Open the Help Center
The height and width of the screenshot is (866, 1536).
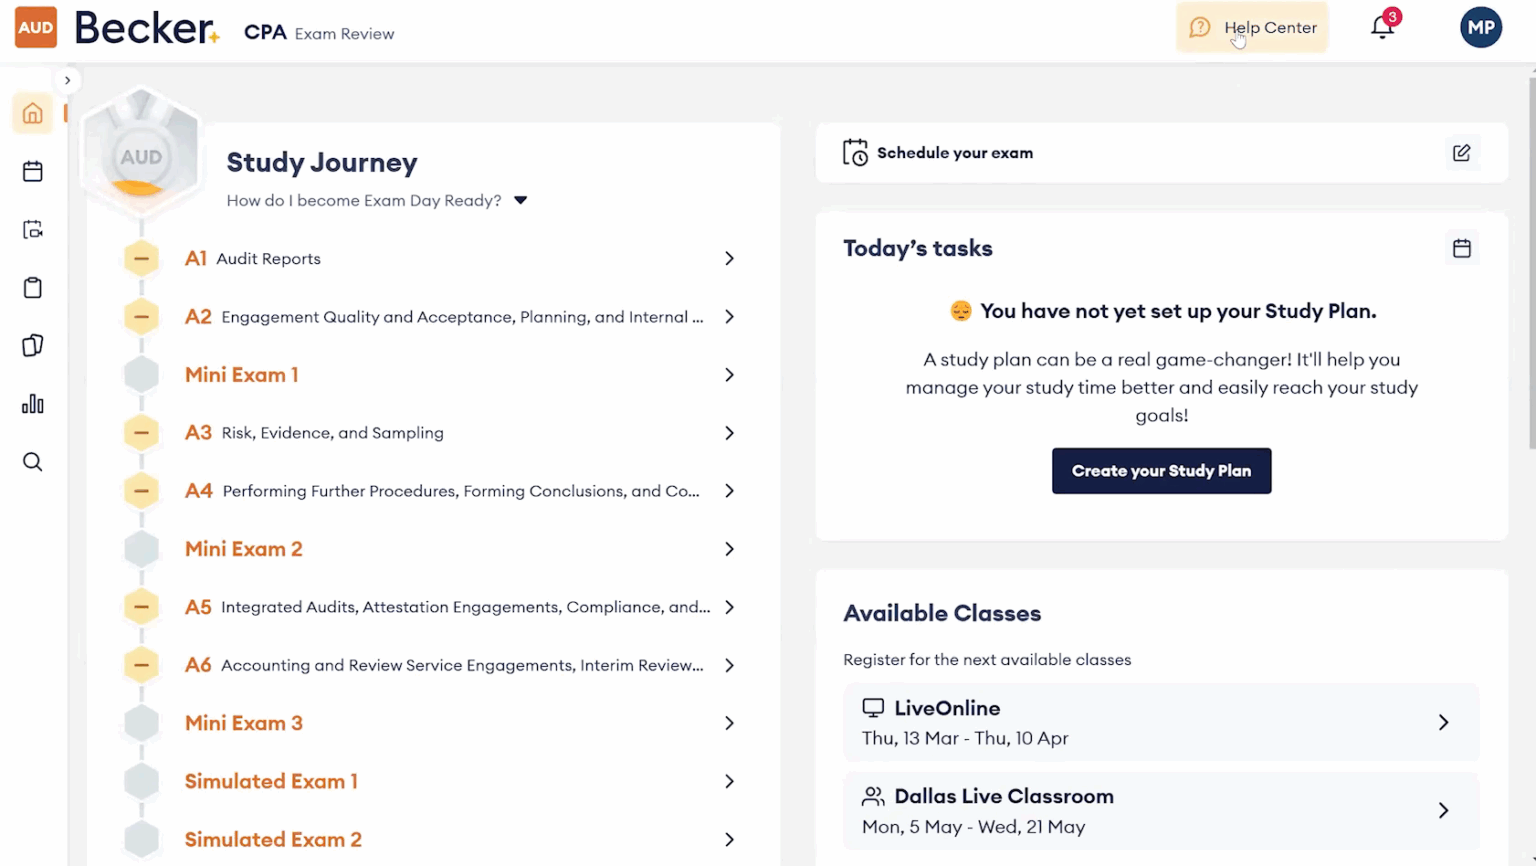pyautogui.click(x=1252, y=27)
